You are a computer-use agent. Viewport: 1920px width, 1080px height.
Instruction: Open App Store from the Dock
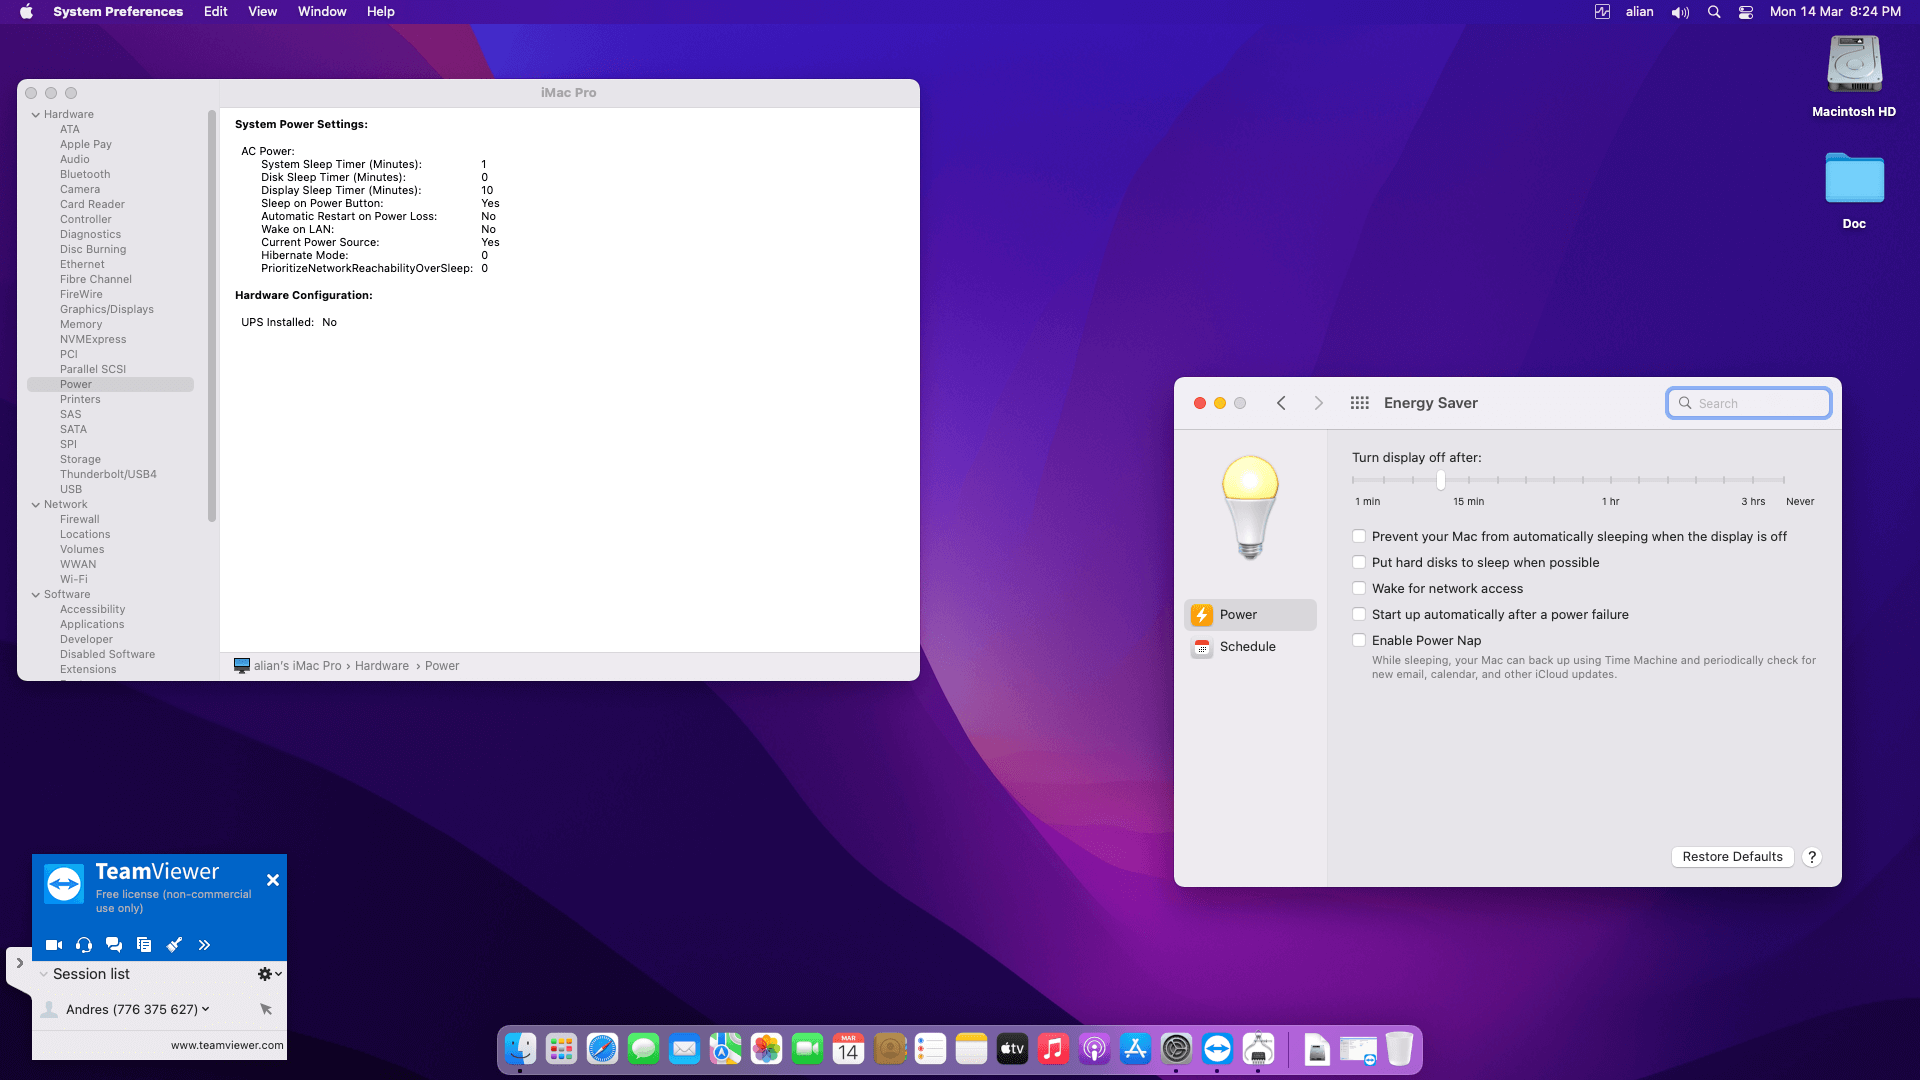(x=1135, y=1049)
